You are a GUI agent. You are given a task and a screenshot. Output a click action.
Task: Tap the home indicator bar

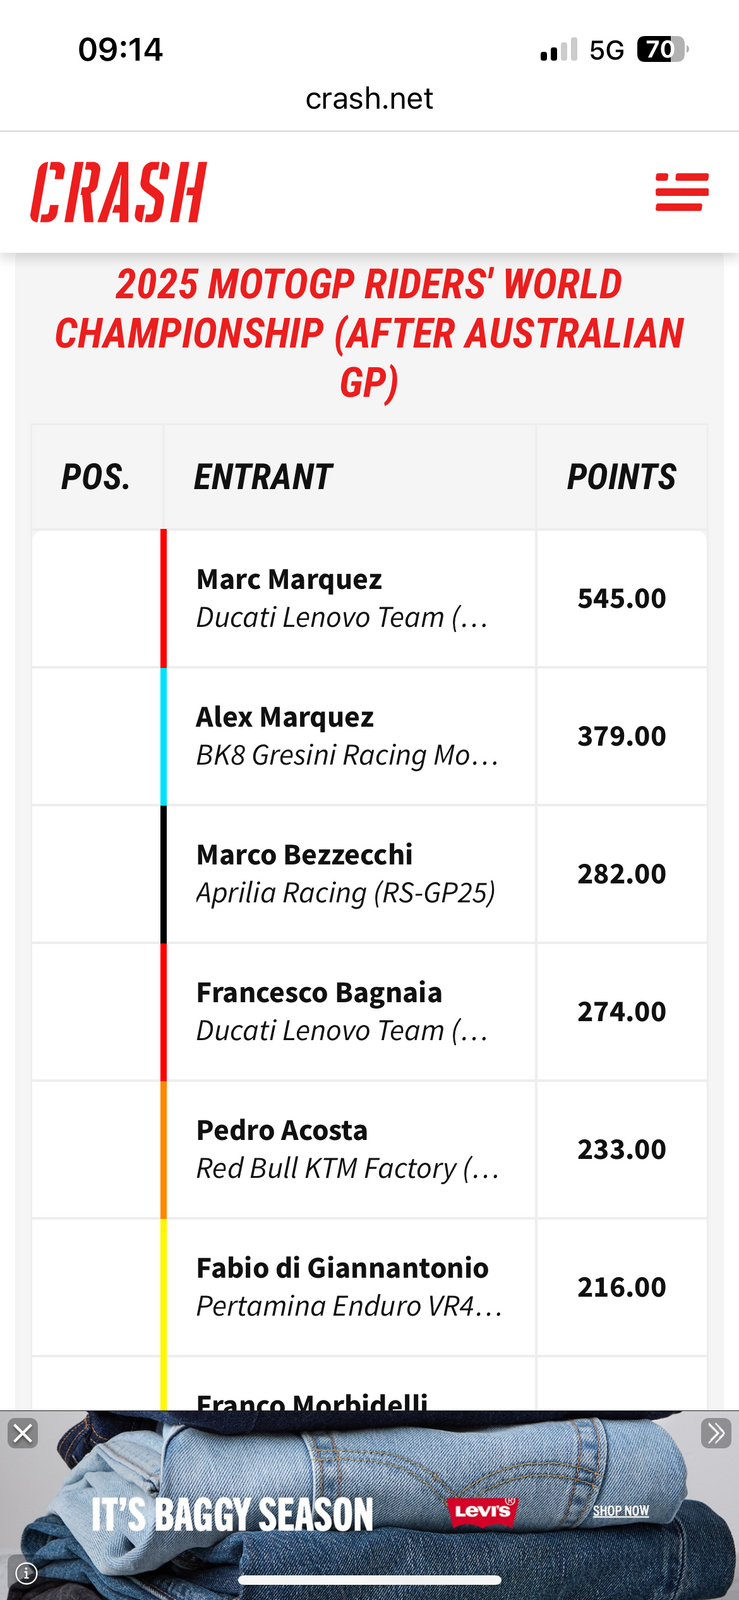tap(369, 1581)
